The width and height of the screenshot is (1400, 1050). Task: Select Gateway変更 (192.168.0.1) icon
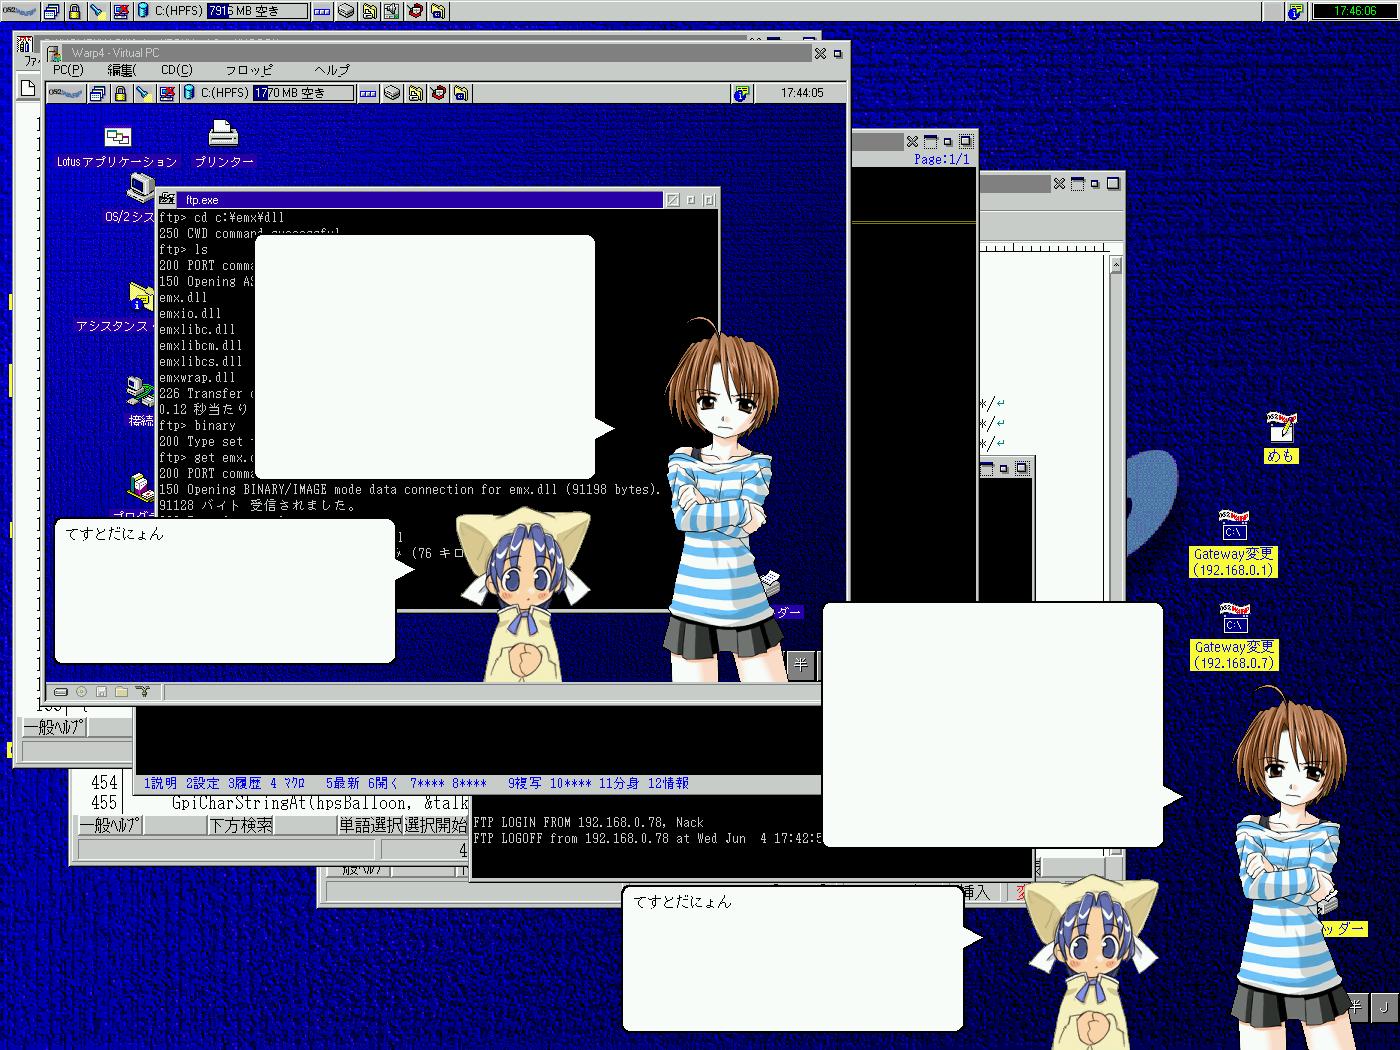point(1234,544)
